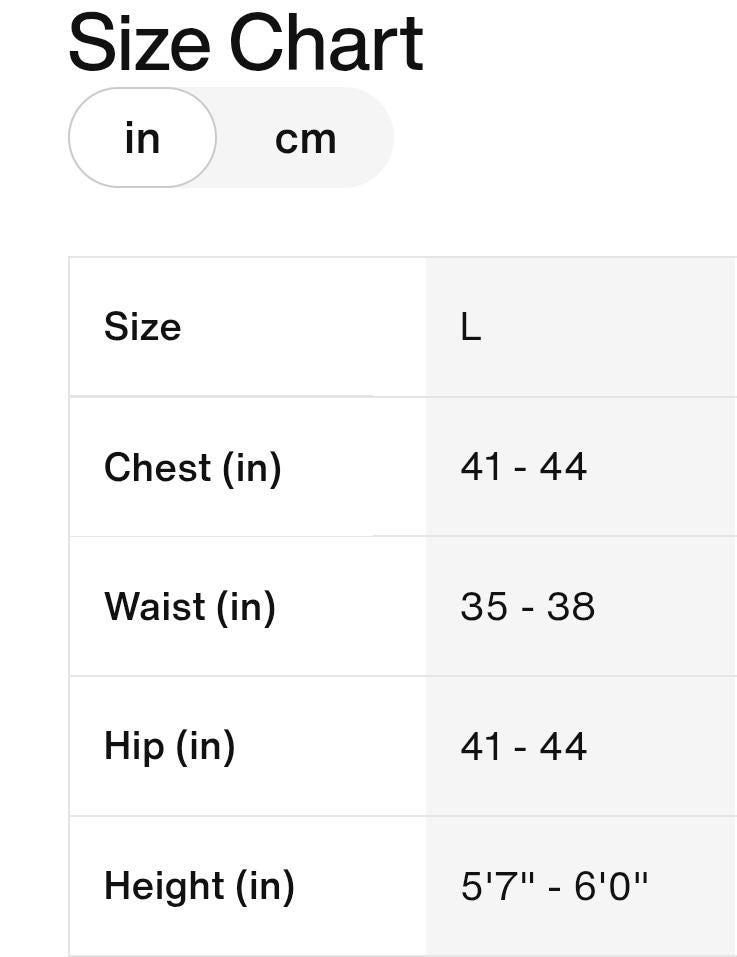
Task: Click the Chest (in) row label
Action: click(193, 468)
